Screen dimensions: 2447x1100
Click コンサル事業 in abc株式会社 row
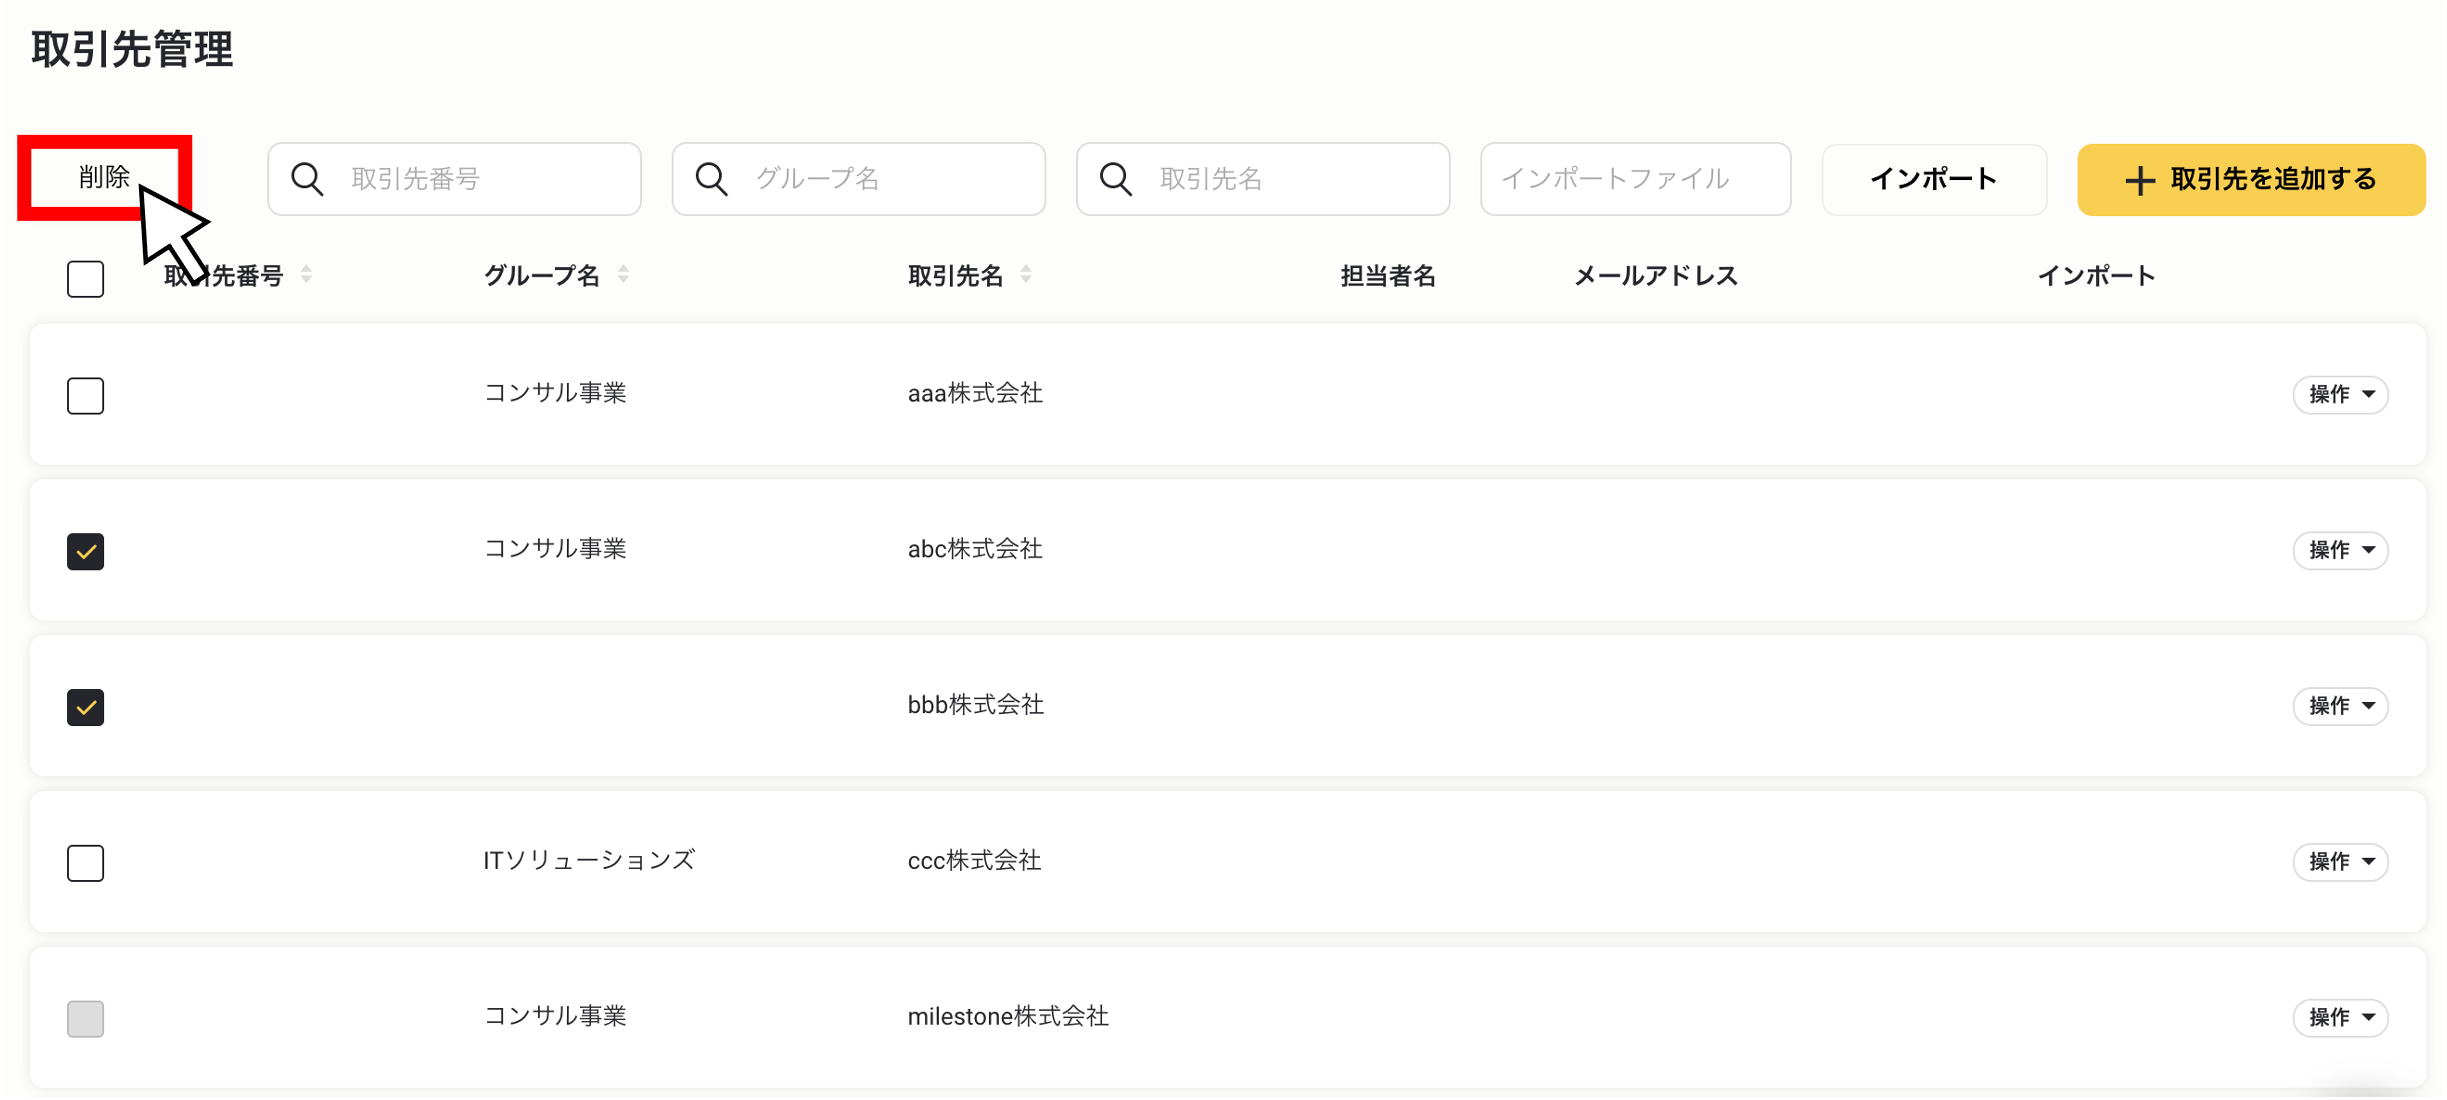[x=555, y=549]
